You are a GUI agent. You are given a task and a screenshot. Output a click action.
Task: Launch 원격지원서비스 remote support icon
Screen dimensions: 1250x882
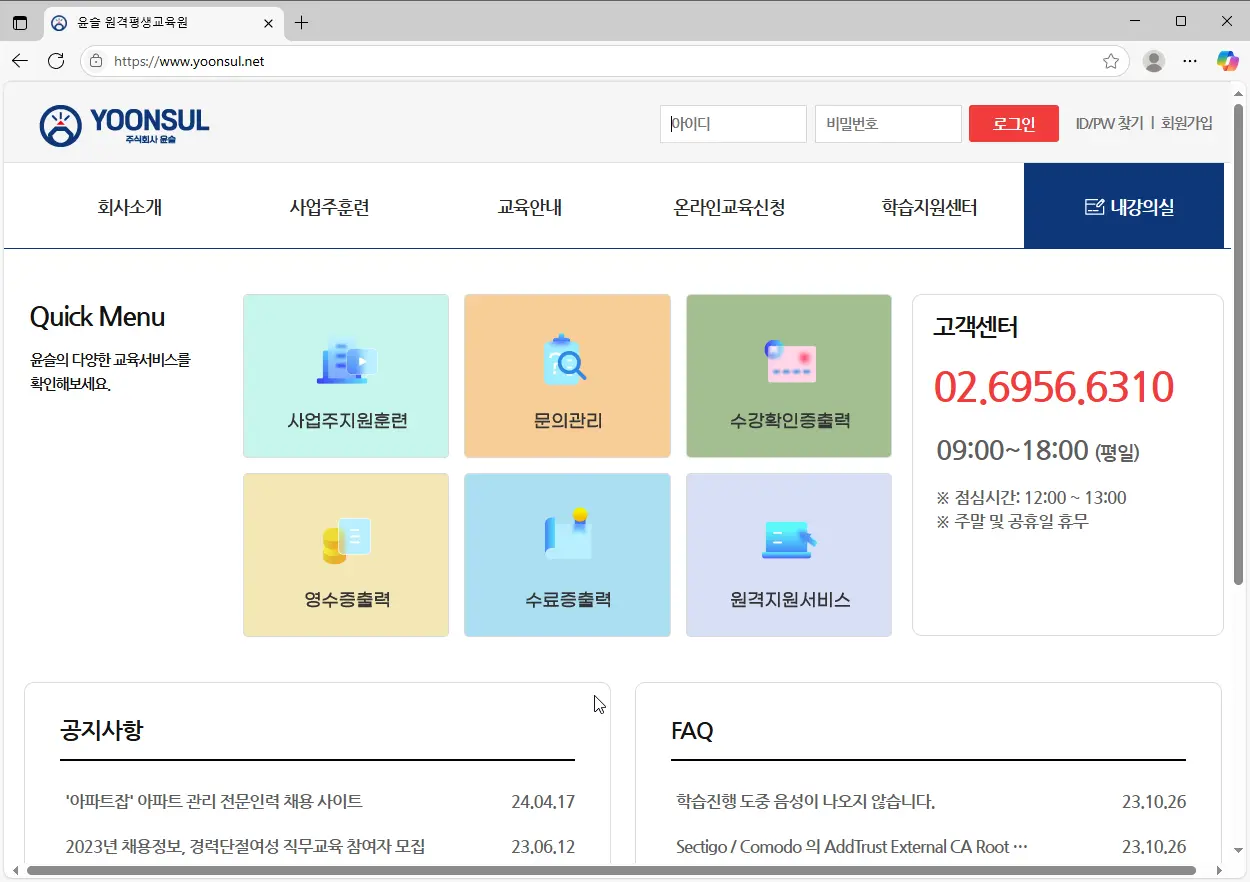coord(788,554)
